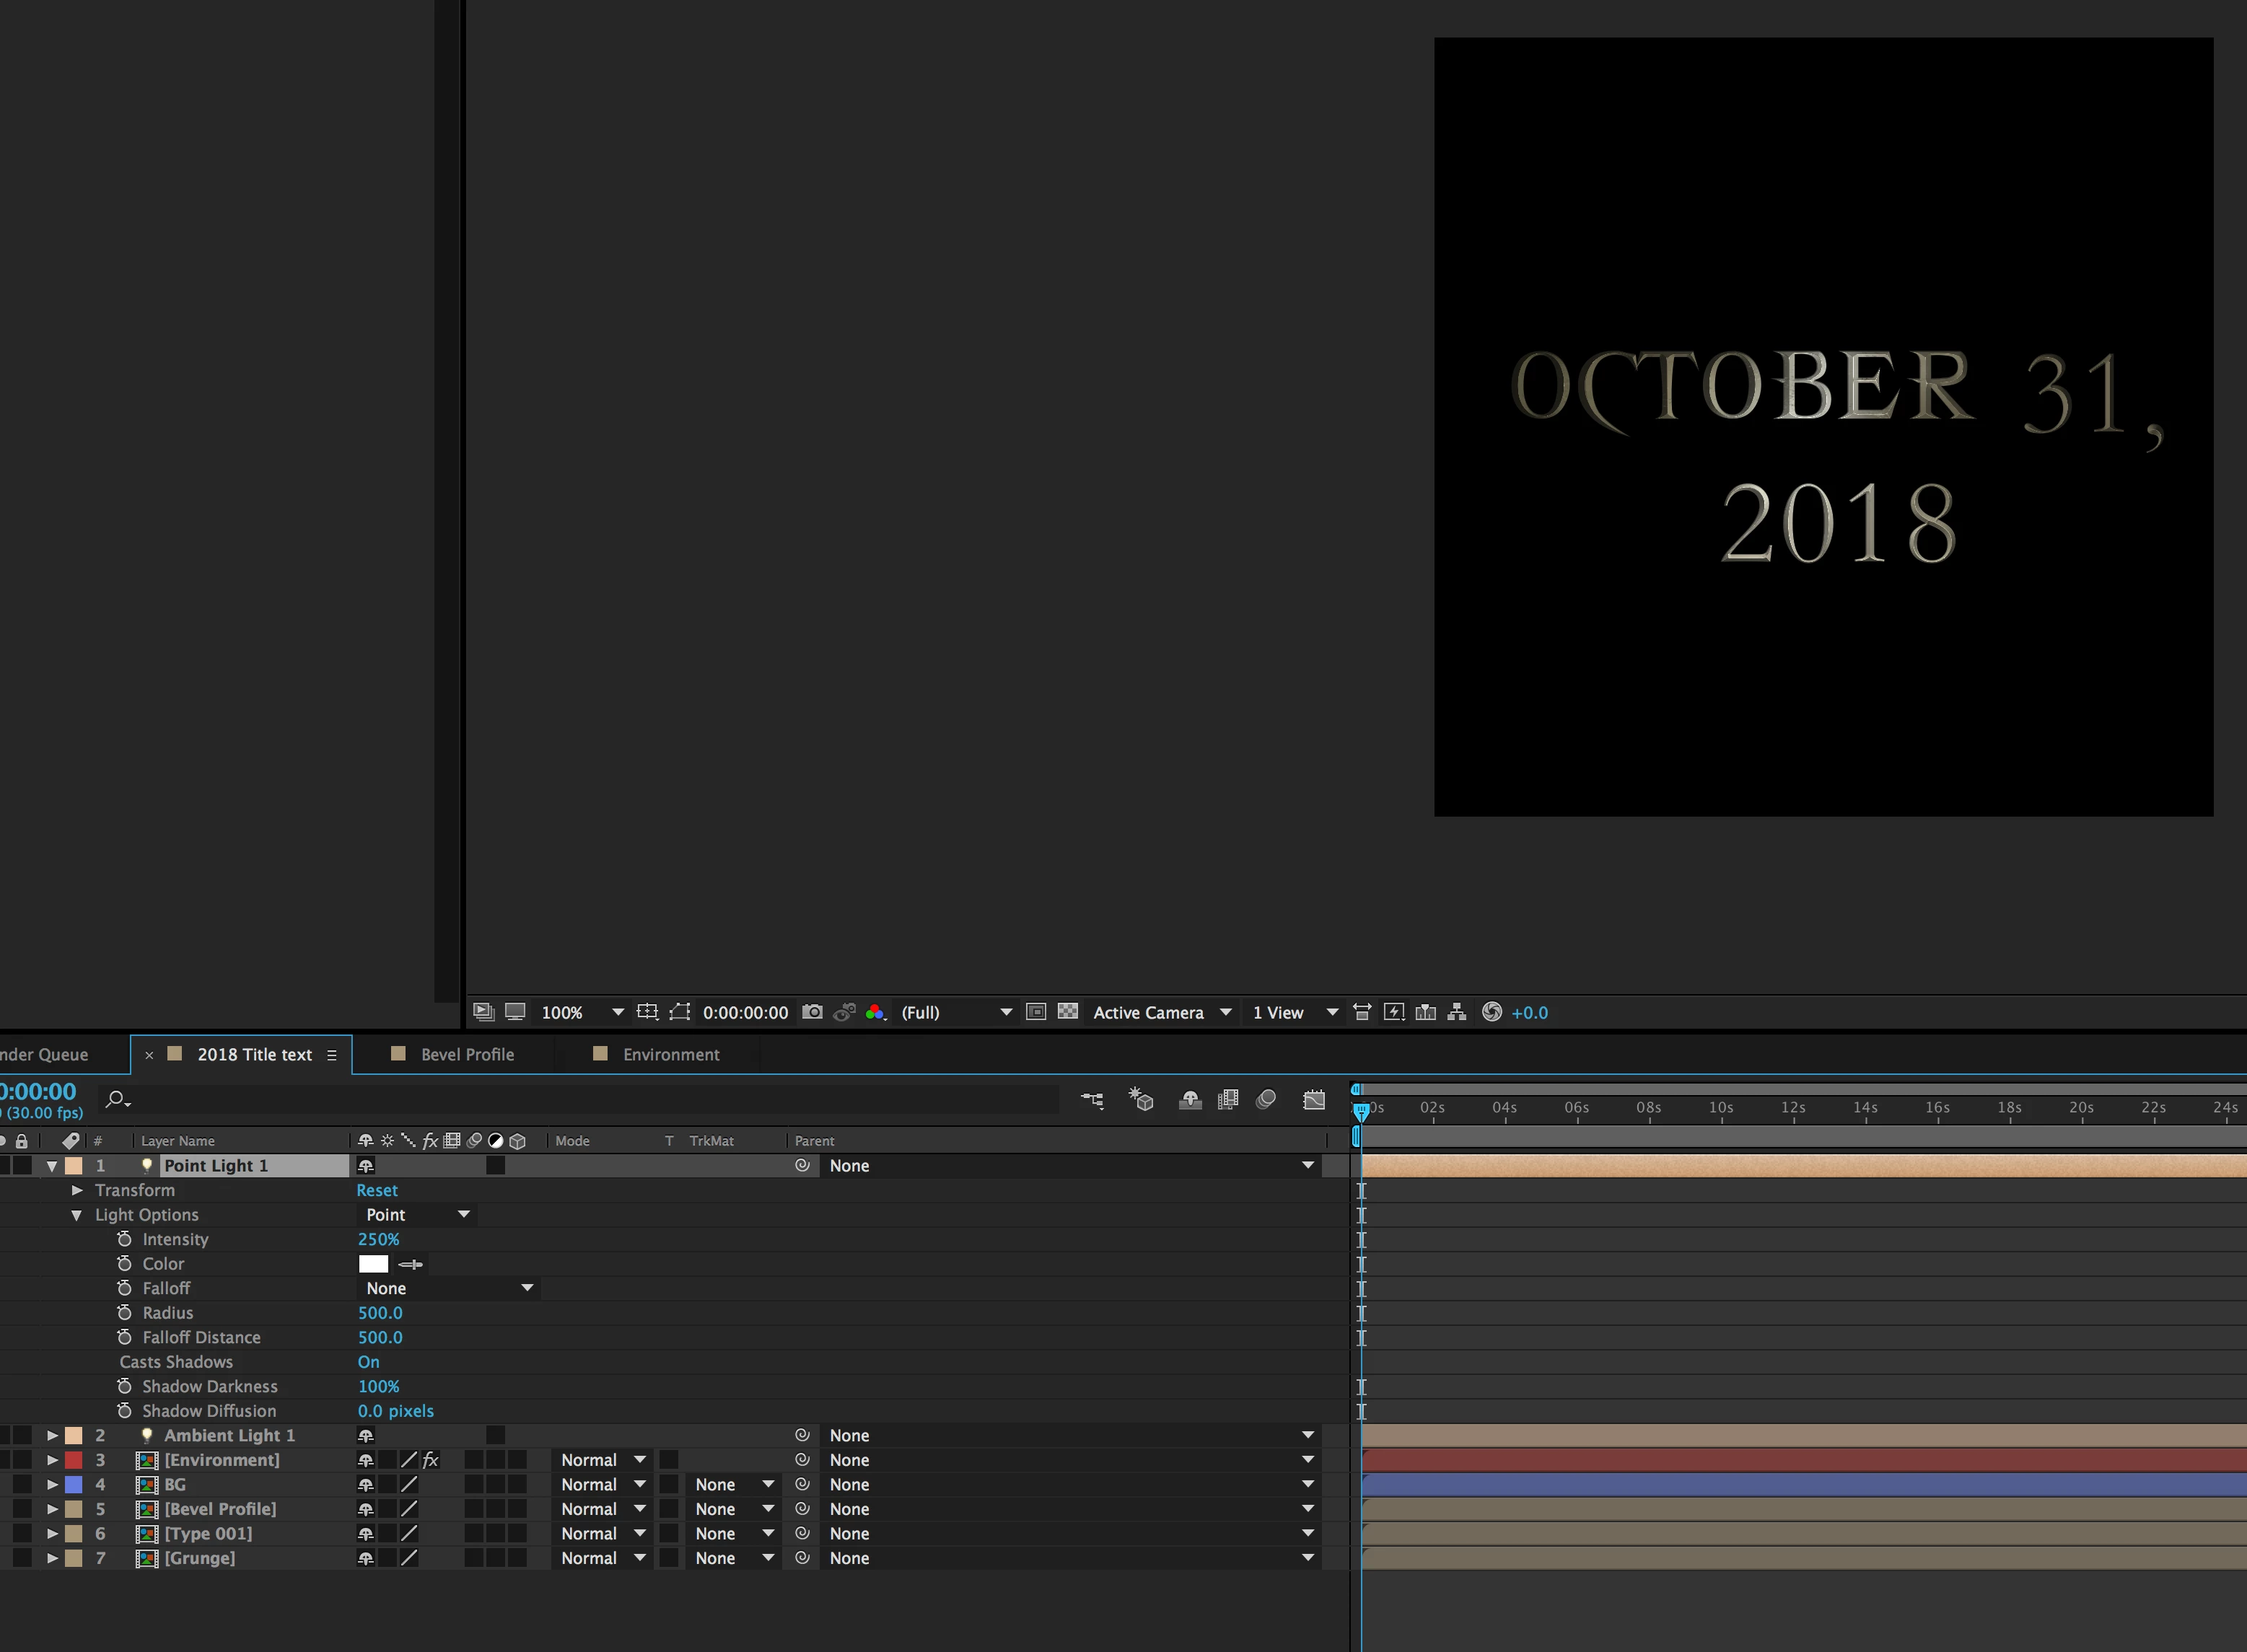The image size is (2247, 1652).
Task: Open the Graph Editor icon
Action: 1314,1100
